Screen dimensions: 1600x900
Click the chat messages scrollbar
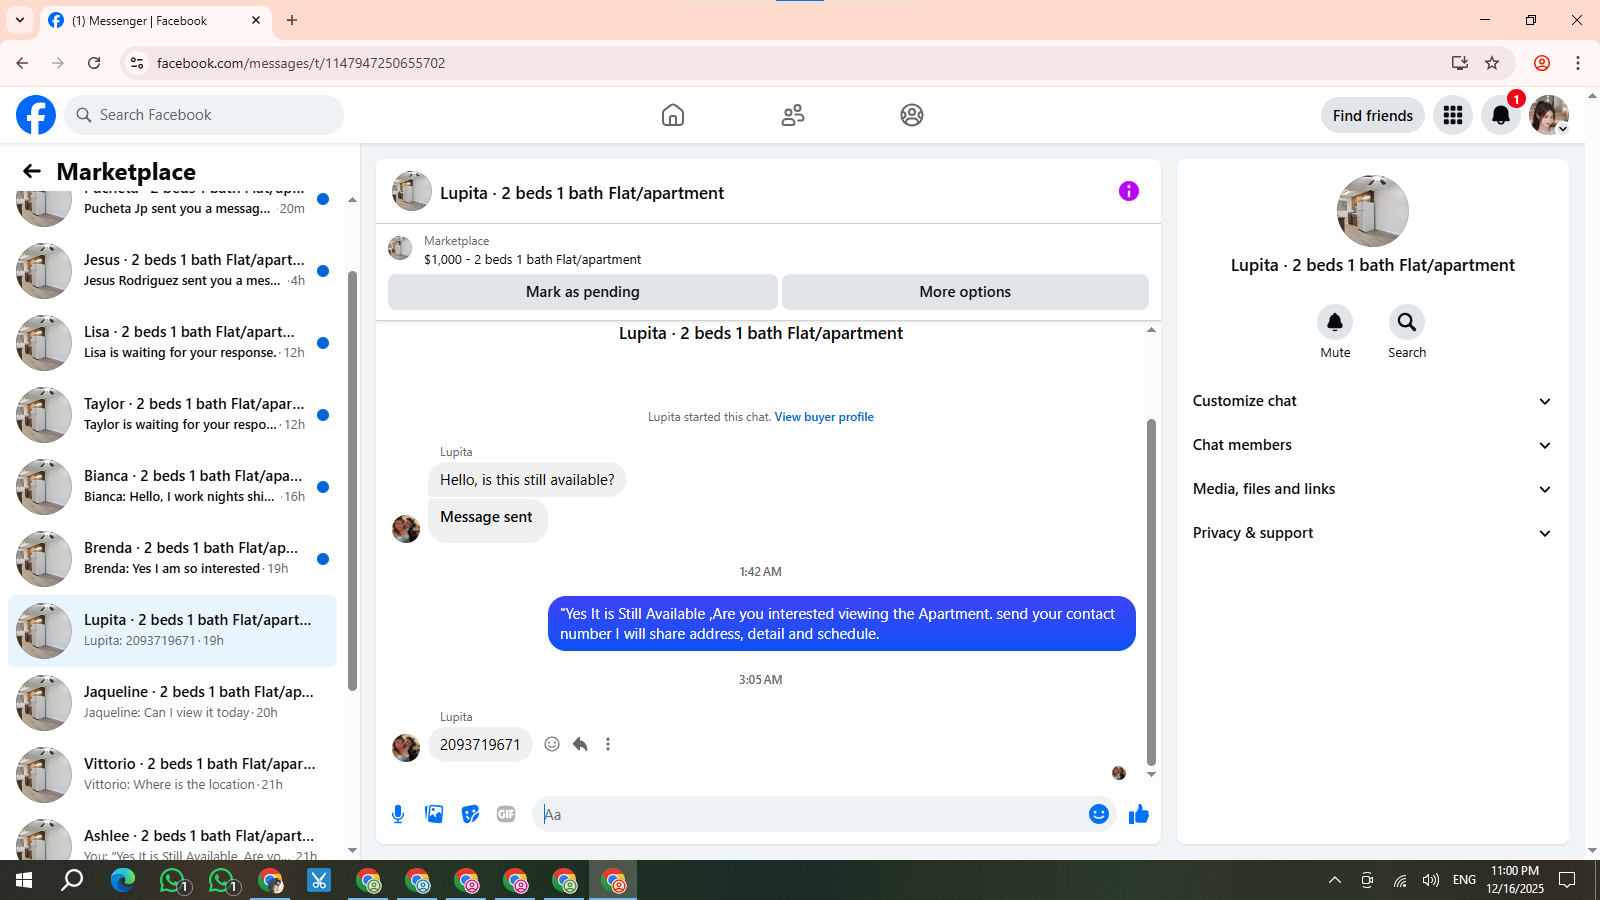1151,592
